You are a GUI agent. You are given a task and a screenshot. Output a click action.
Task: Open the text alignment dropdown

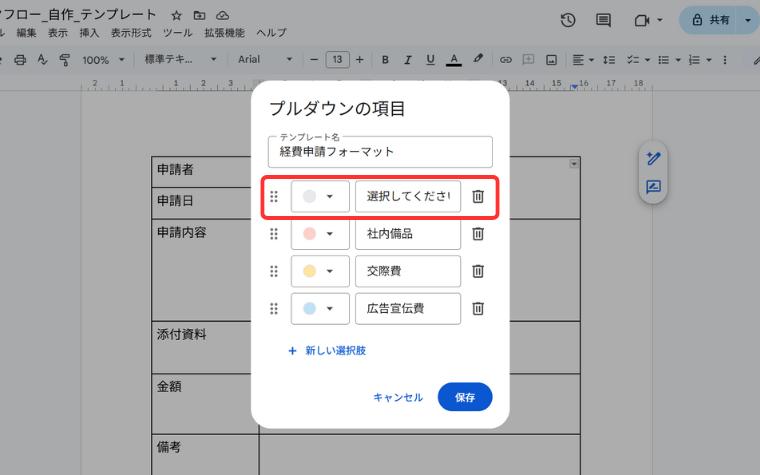coord(584,60)
